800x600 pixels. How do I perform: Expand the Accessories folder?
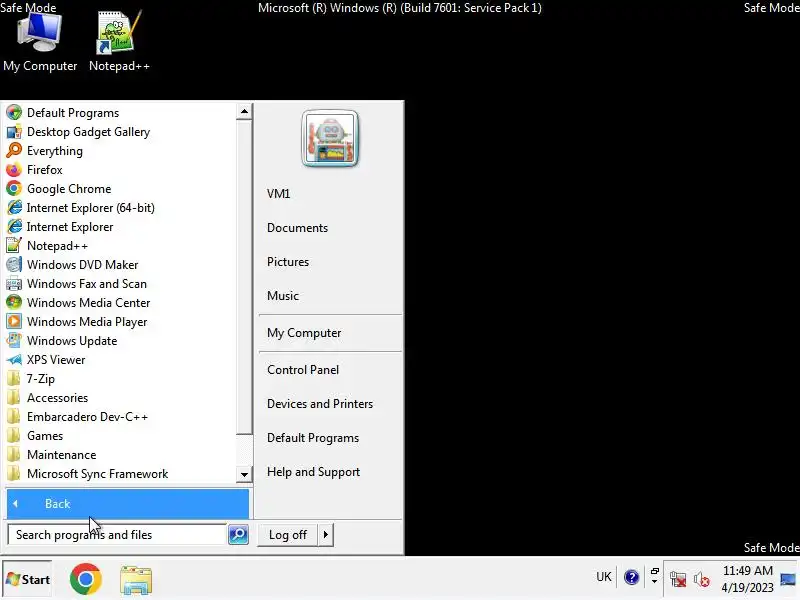click(x=47, y=397)
